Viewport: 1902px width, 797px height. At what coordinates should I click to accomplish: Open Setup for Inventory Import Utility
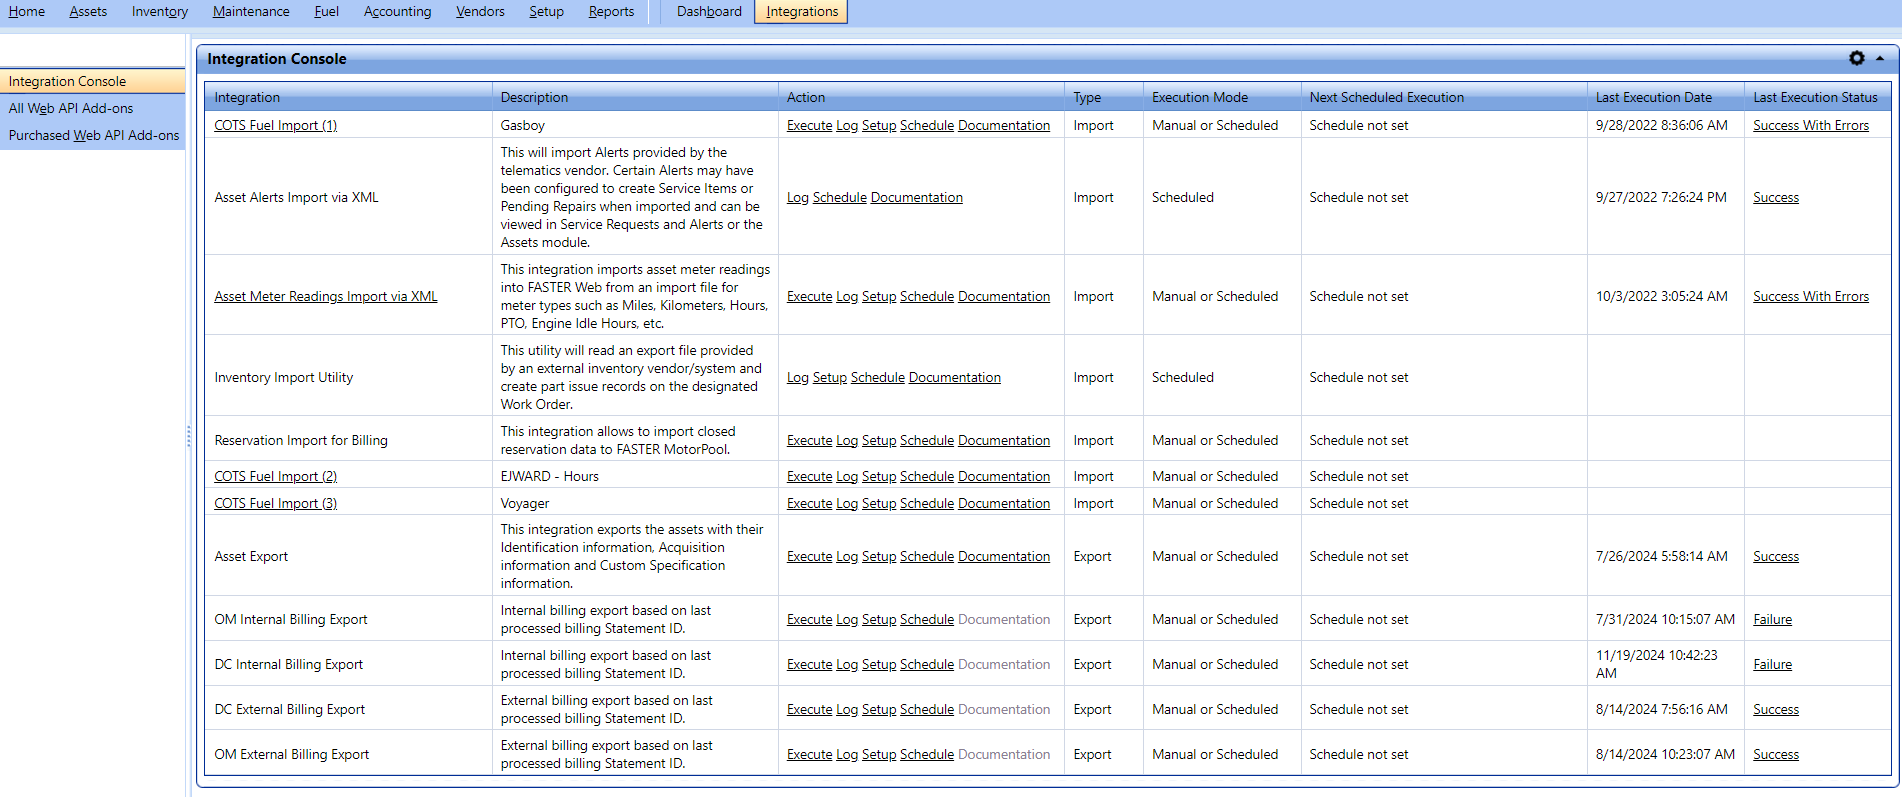click(x=830, y=377)
